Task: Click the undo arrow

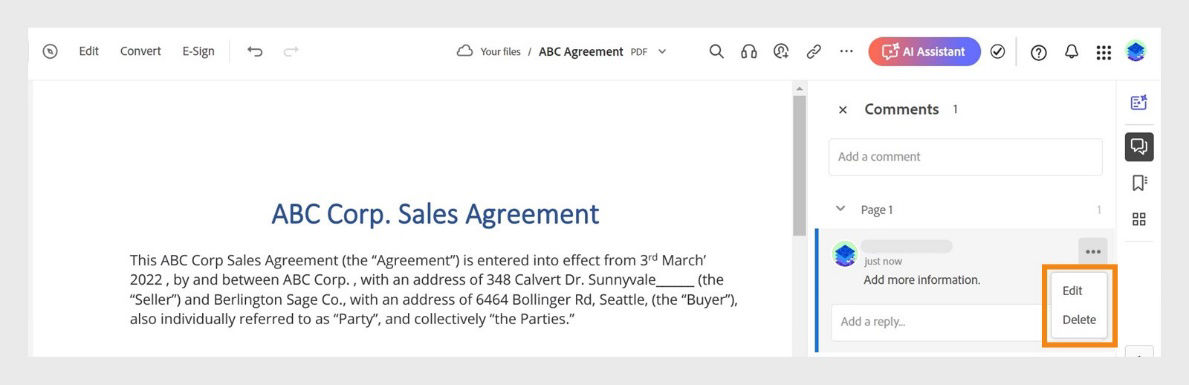Action: (255, 52)
